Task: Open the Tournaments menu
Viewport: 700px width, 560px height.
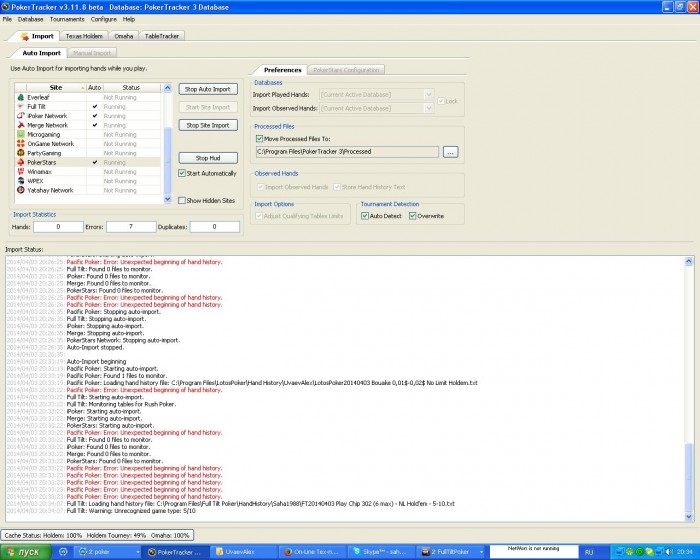Action: coord(67,20)
